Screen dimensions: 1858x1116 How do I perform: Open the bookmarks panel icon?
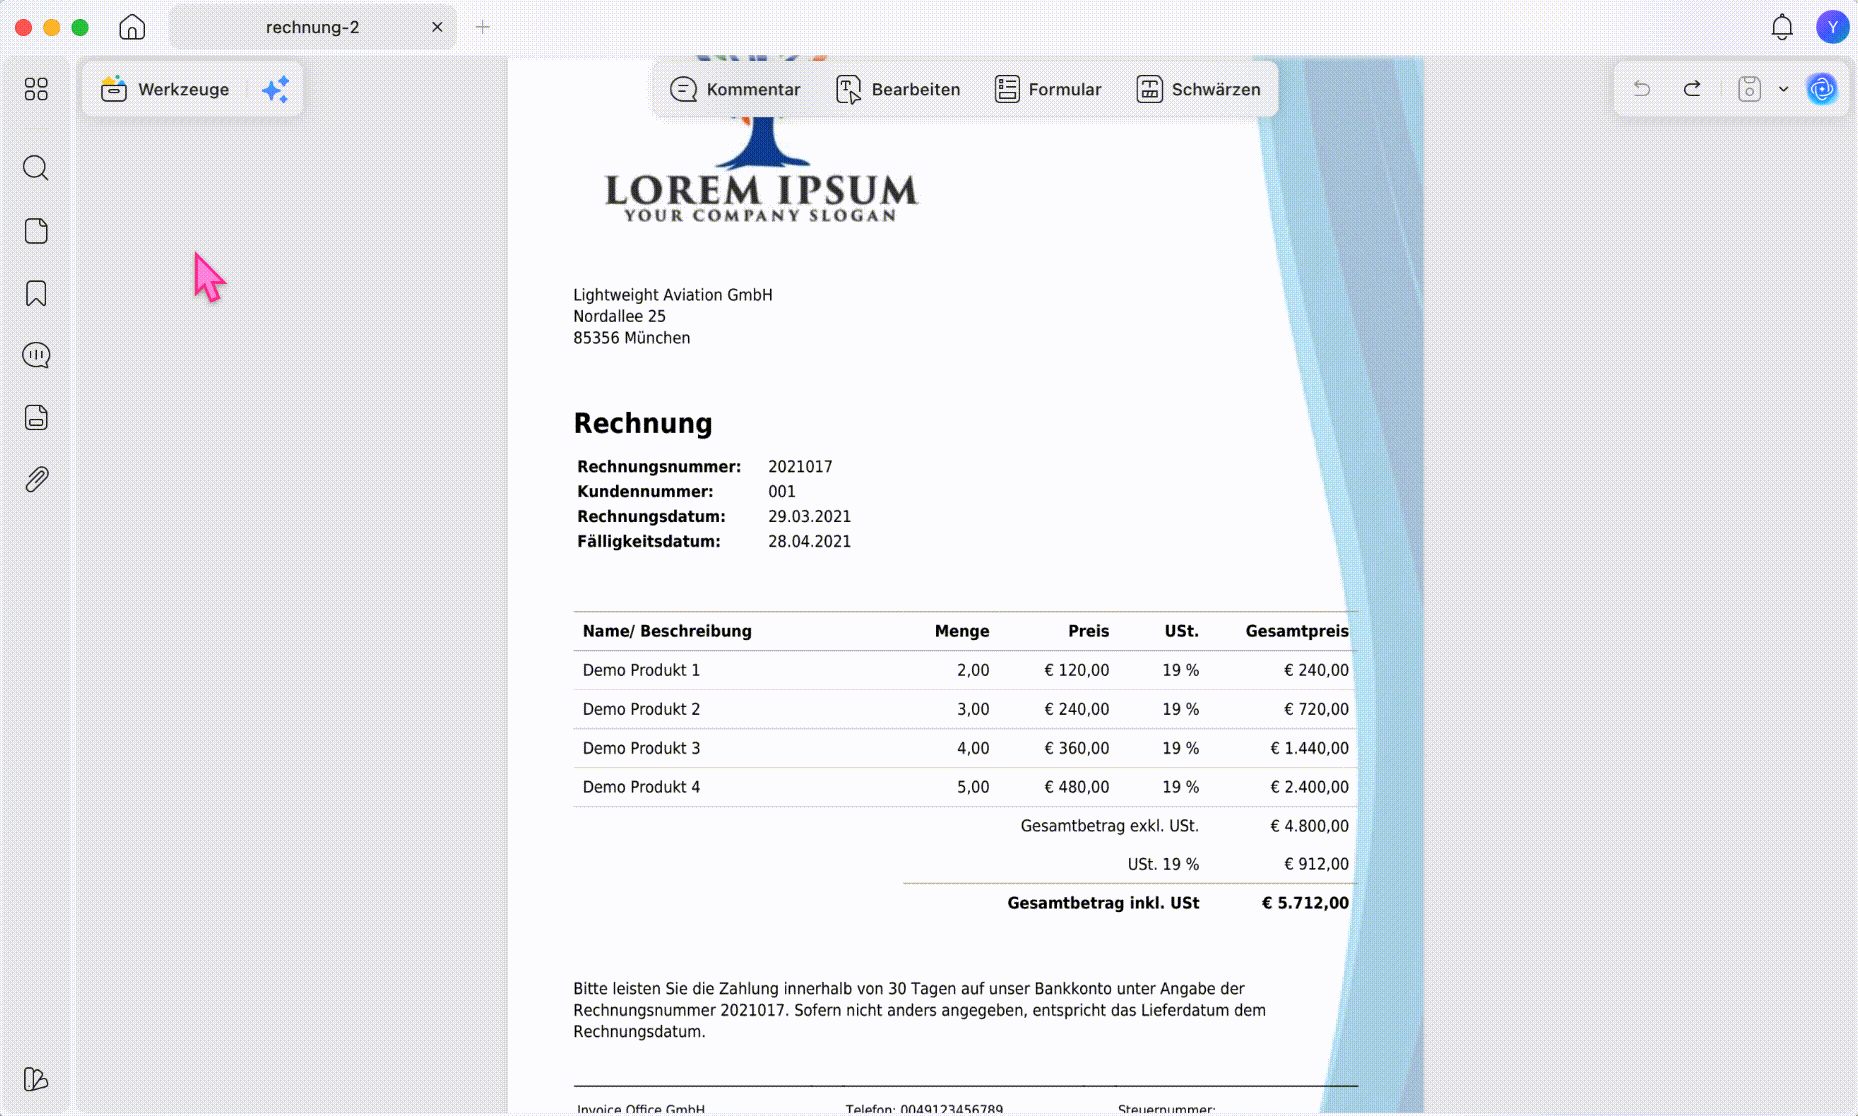tap(36, 293)
